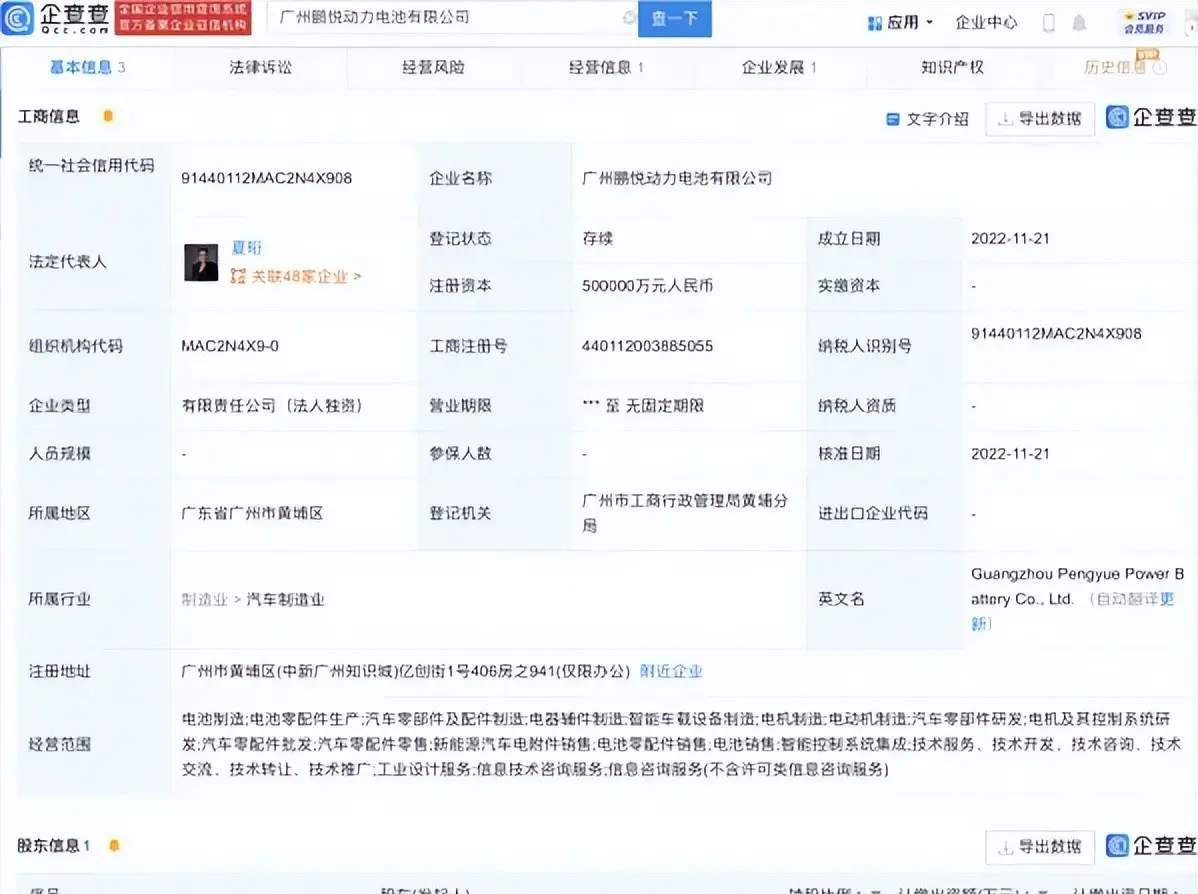
Task: Click 企业类型 value 有限责任公司
Action: (271, 406)
